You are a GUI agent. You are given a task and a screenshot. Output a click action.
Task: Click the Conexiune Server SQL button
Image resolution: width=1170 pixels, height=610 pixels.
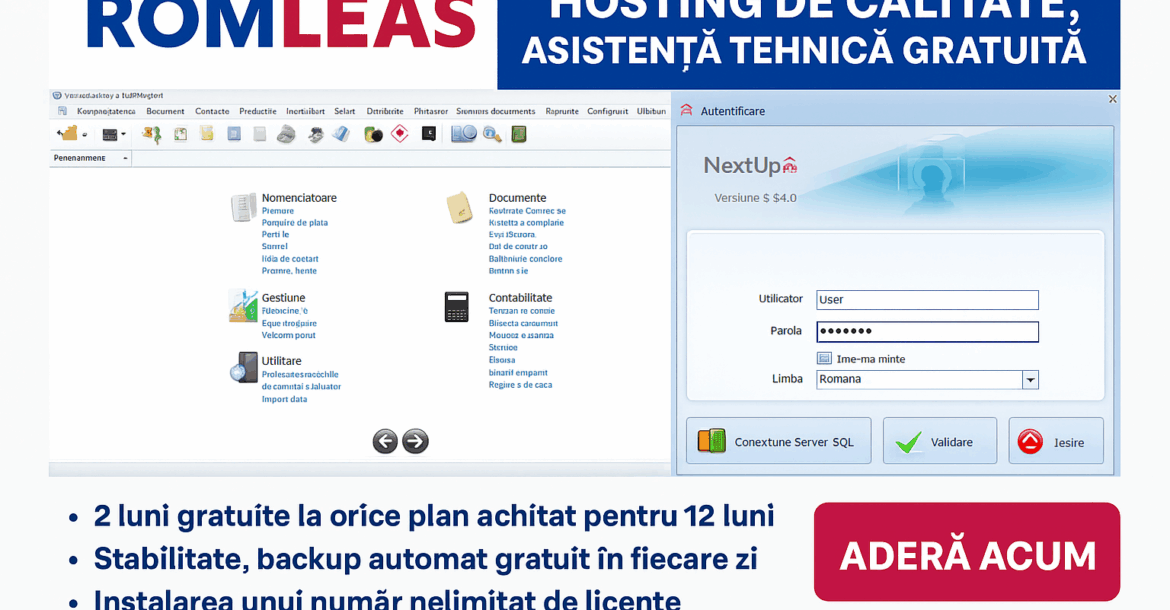778,441
